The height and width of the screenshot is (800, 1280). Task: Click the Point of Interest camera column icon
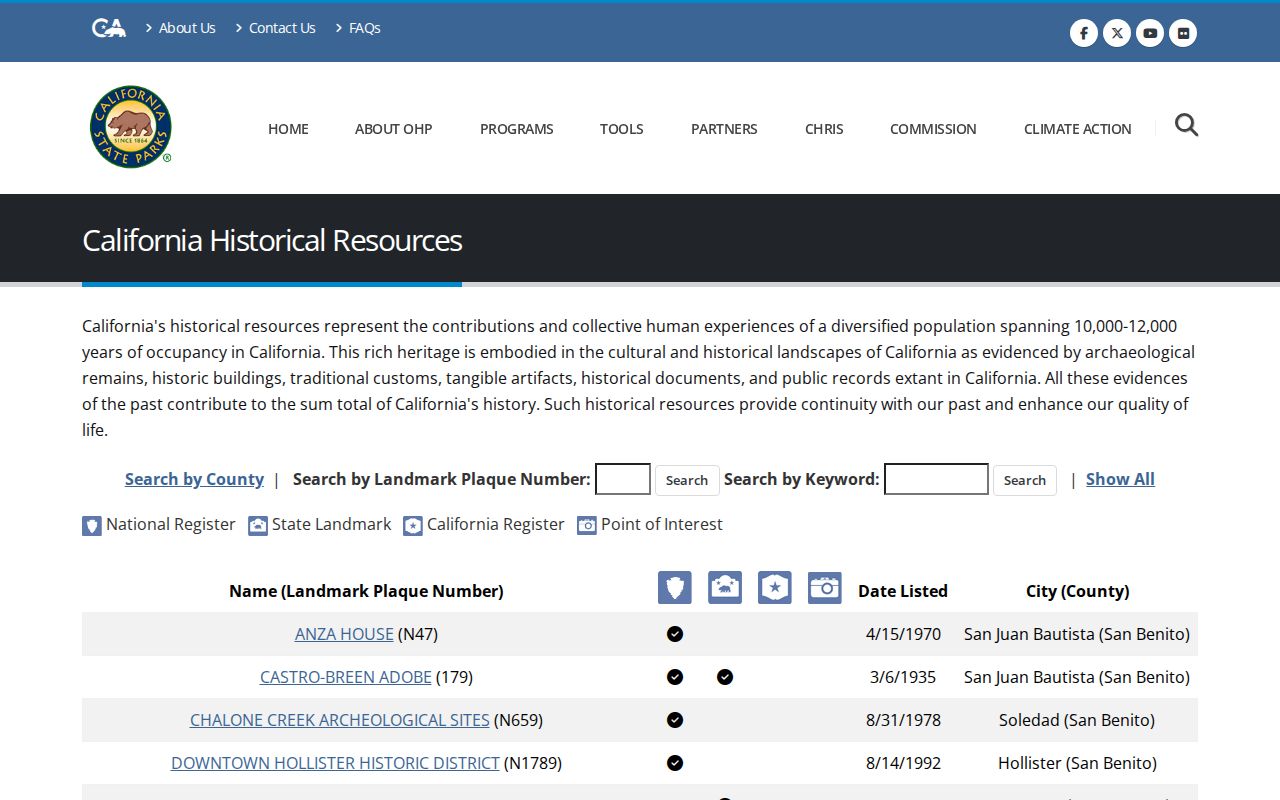pos(825,588)
